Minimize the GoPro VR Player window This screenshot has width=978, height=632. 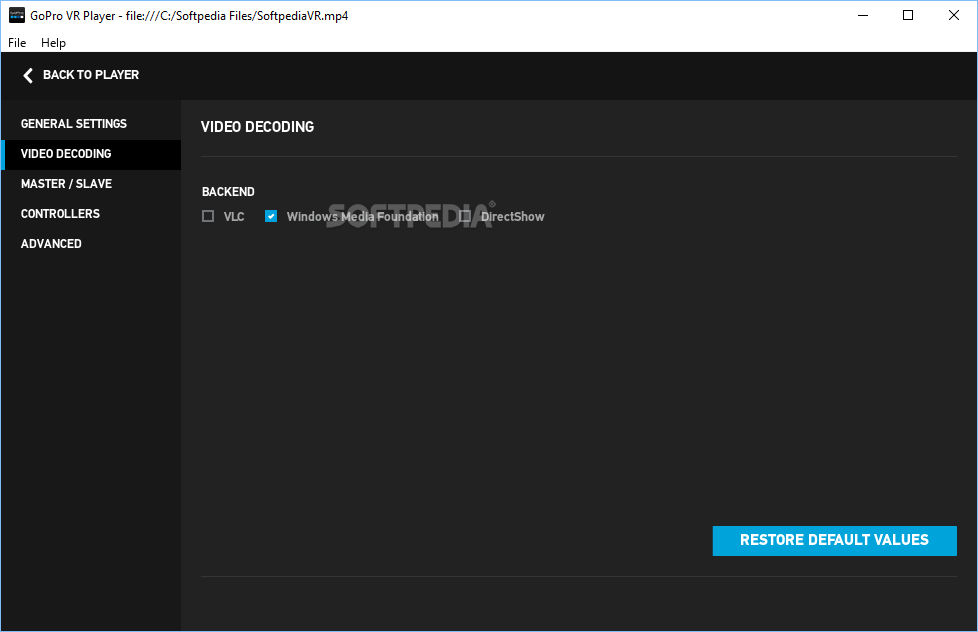(863, 16)
